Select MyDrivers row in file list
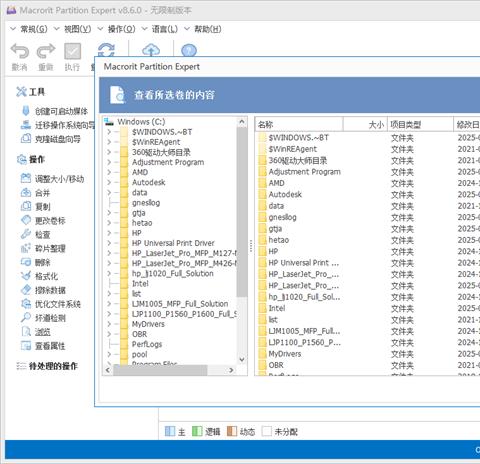480x464 pixels. pos(285,354)
